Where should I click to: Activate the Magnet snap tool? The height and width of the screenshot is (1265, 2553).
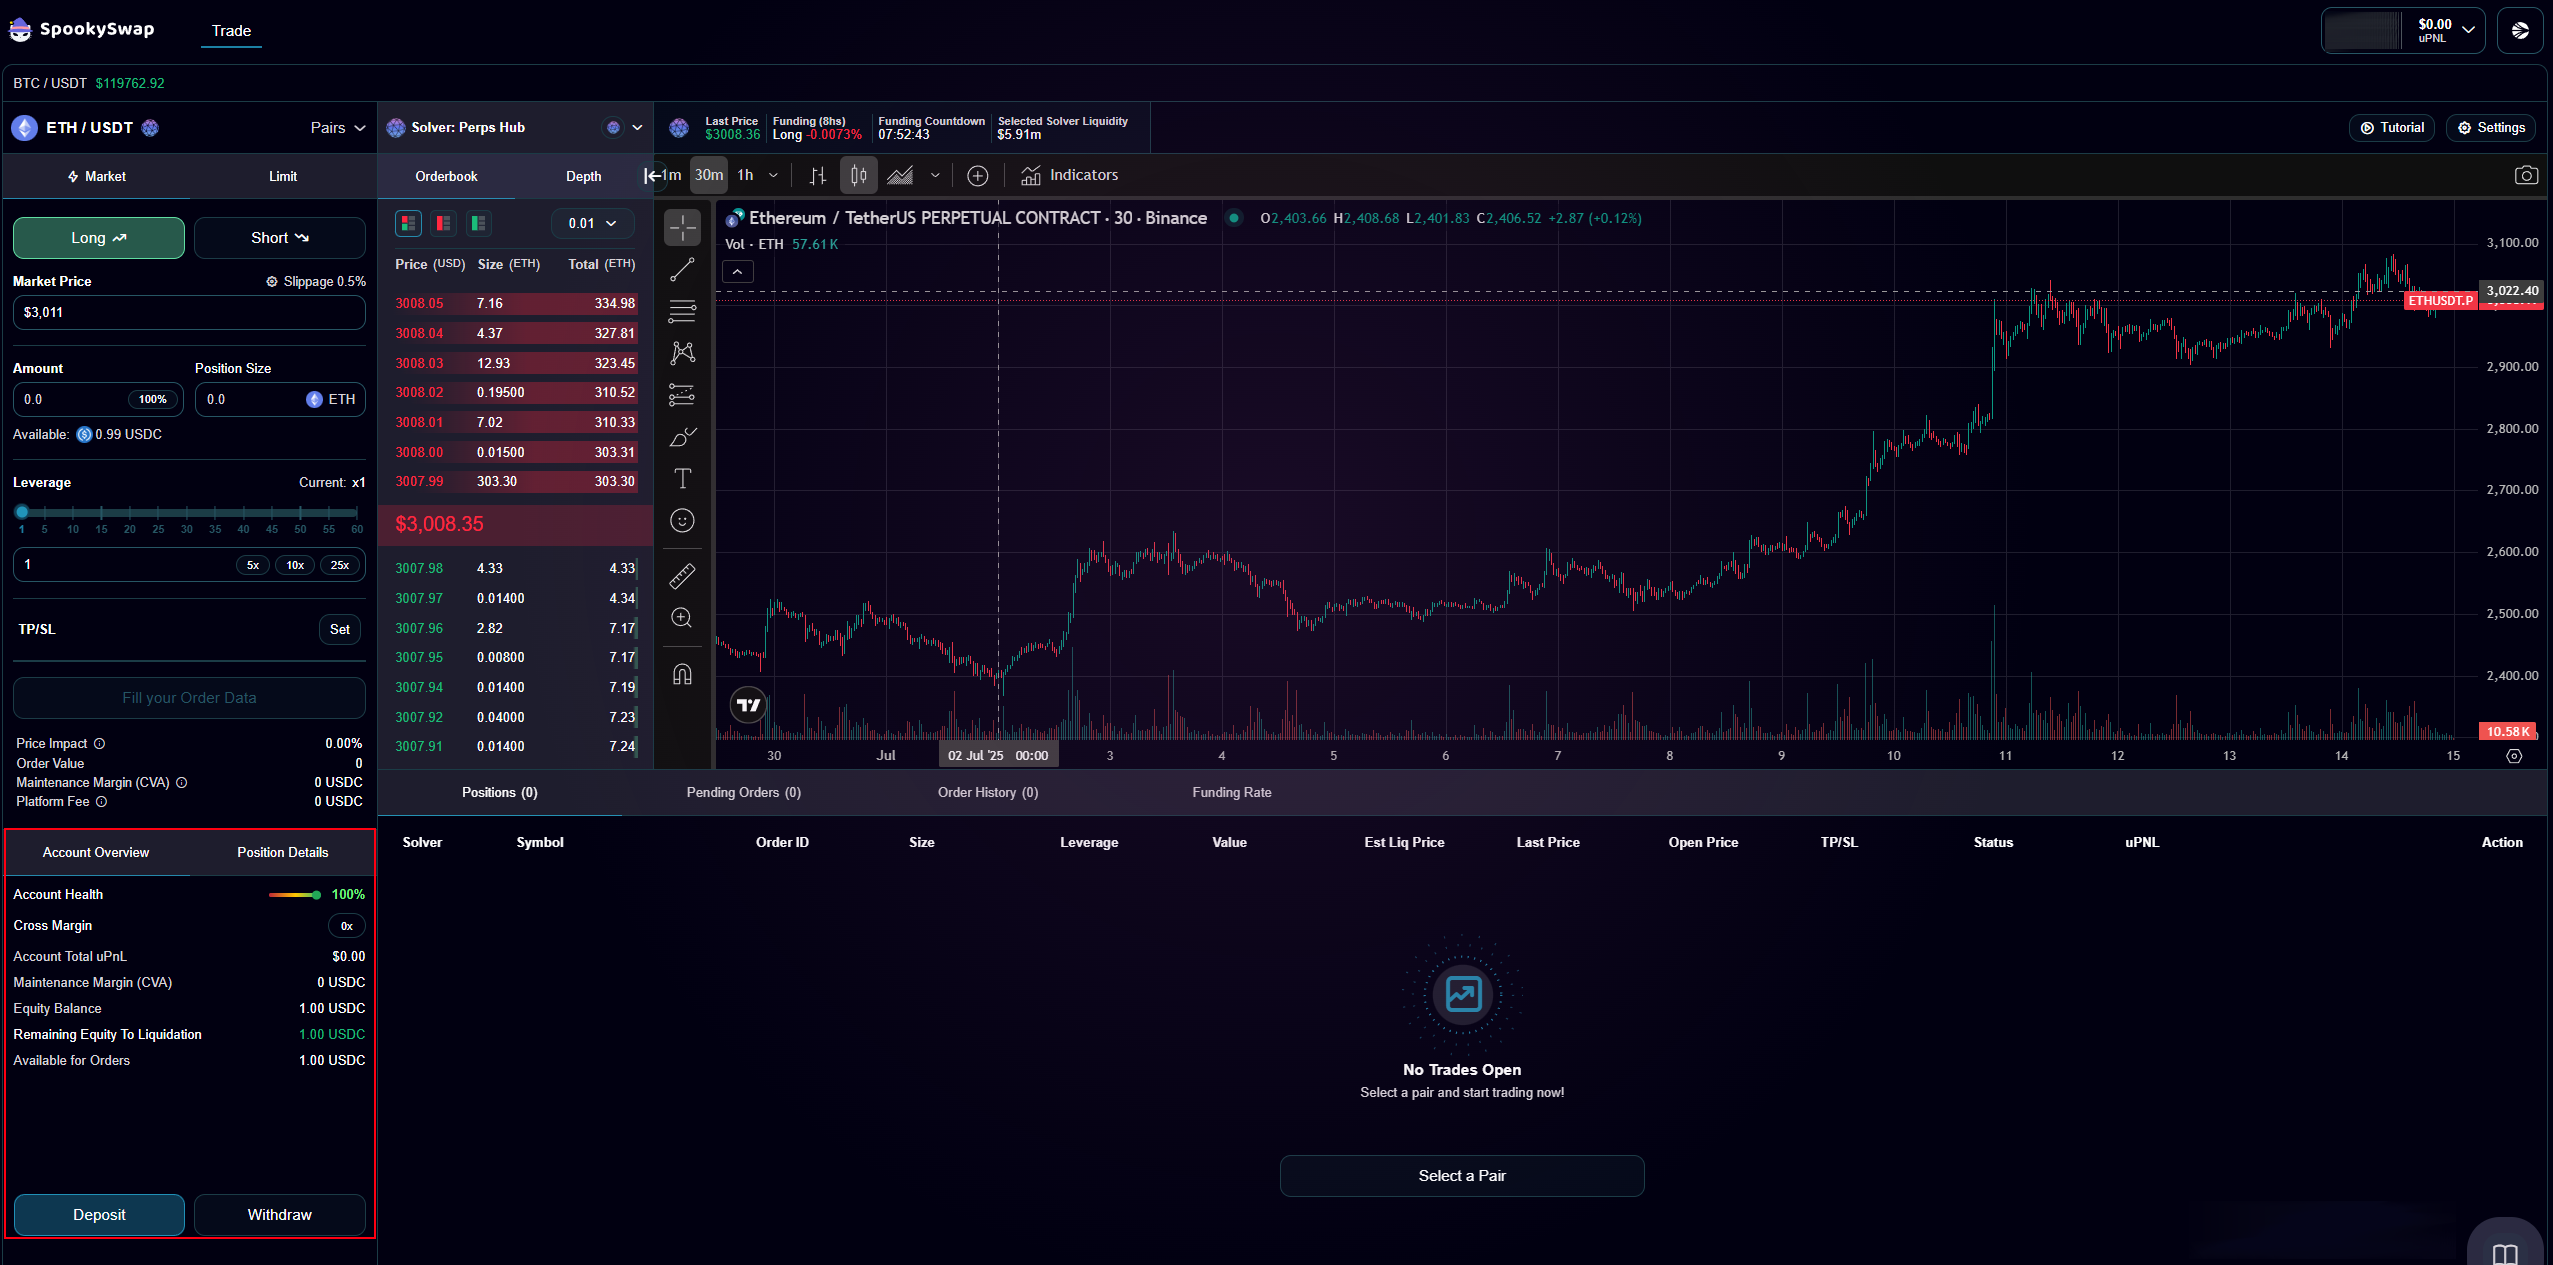683,674
